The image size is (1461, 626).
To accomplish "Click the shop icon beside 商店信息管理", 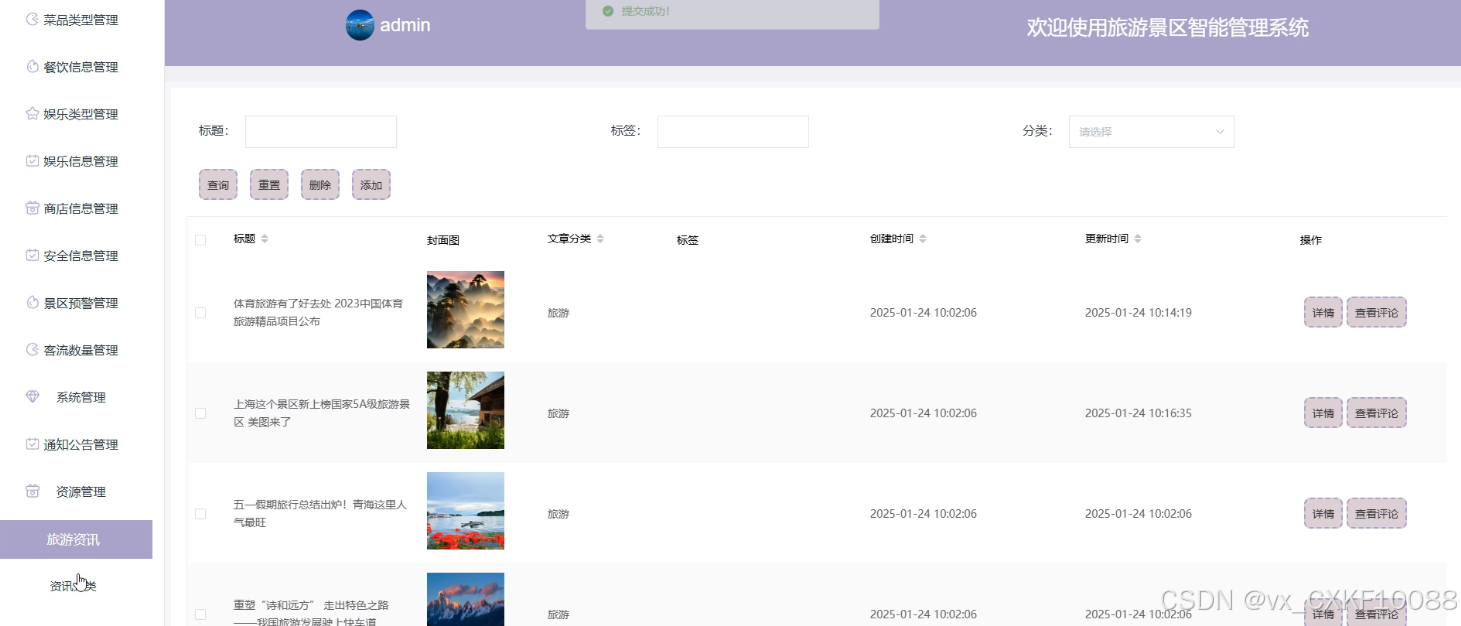I will [x=32, y=208].
